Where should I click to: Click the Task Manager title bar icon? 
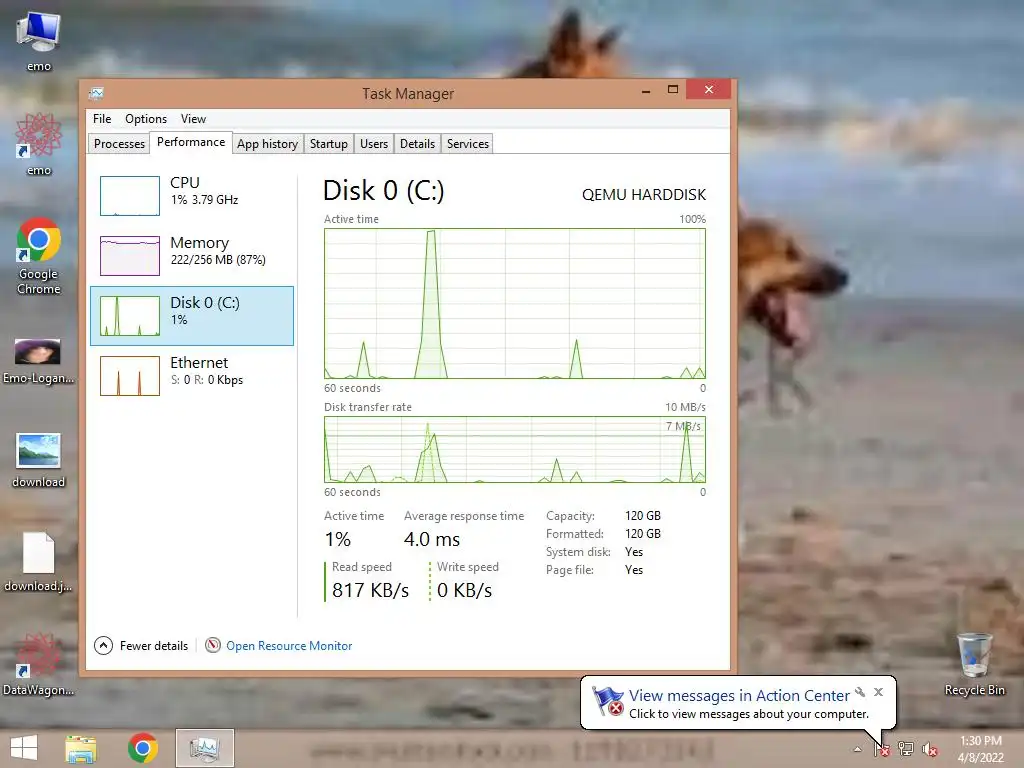point(97,93)
